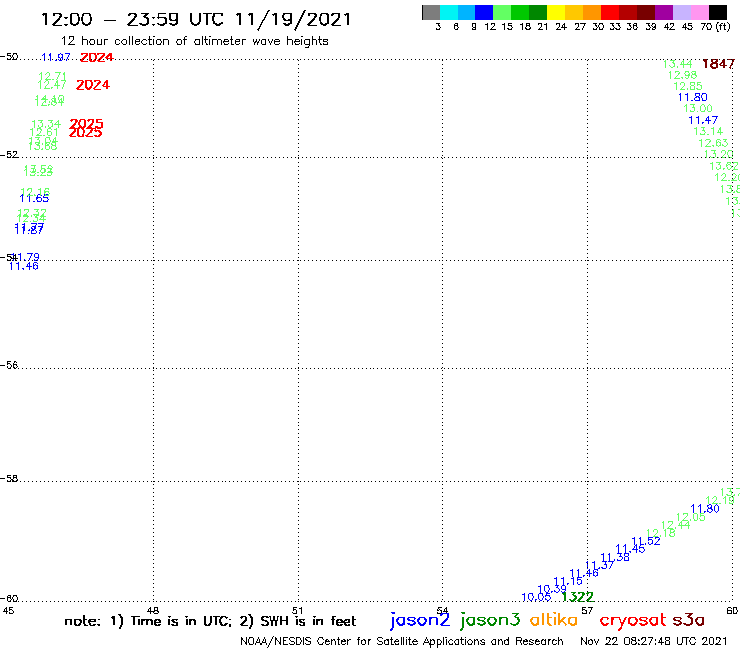Click wave height value '11.15'
This screenshot has height=650, width=740.
click(568, 581)
